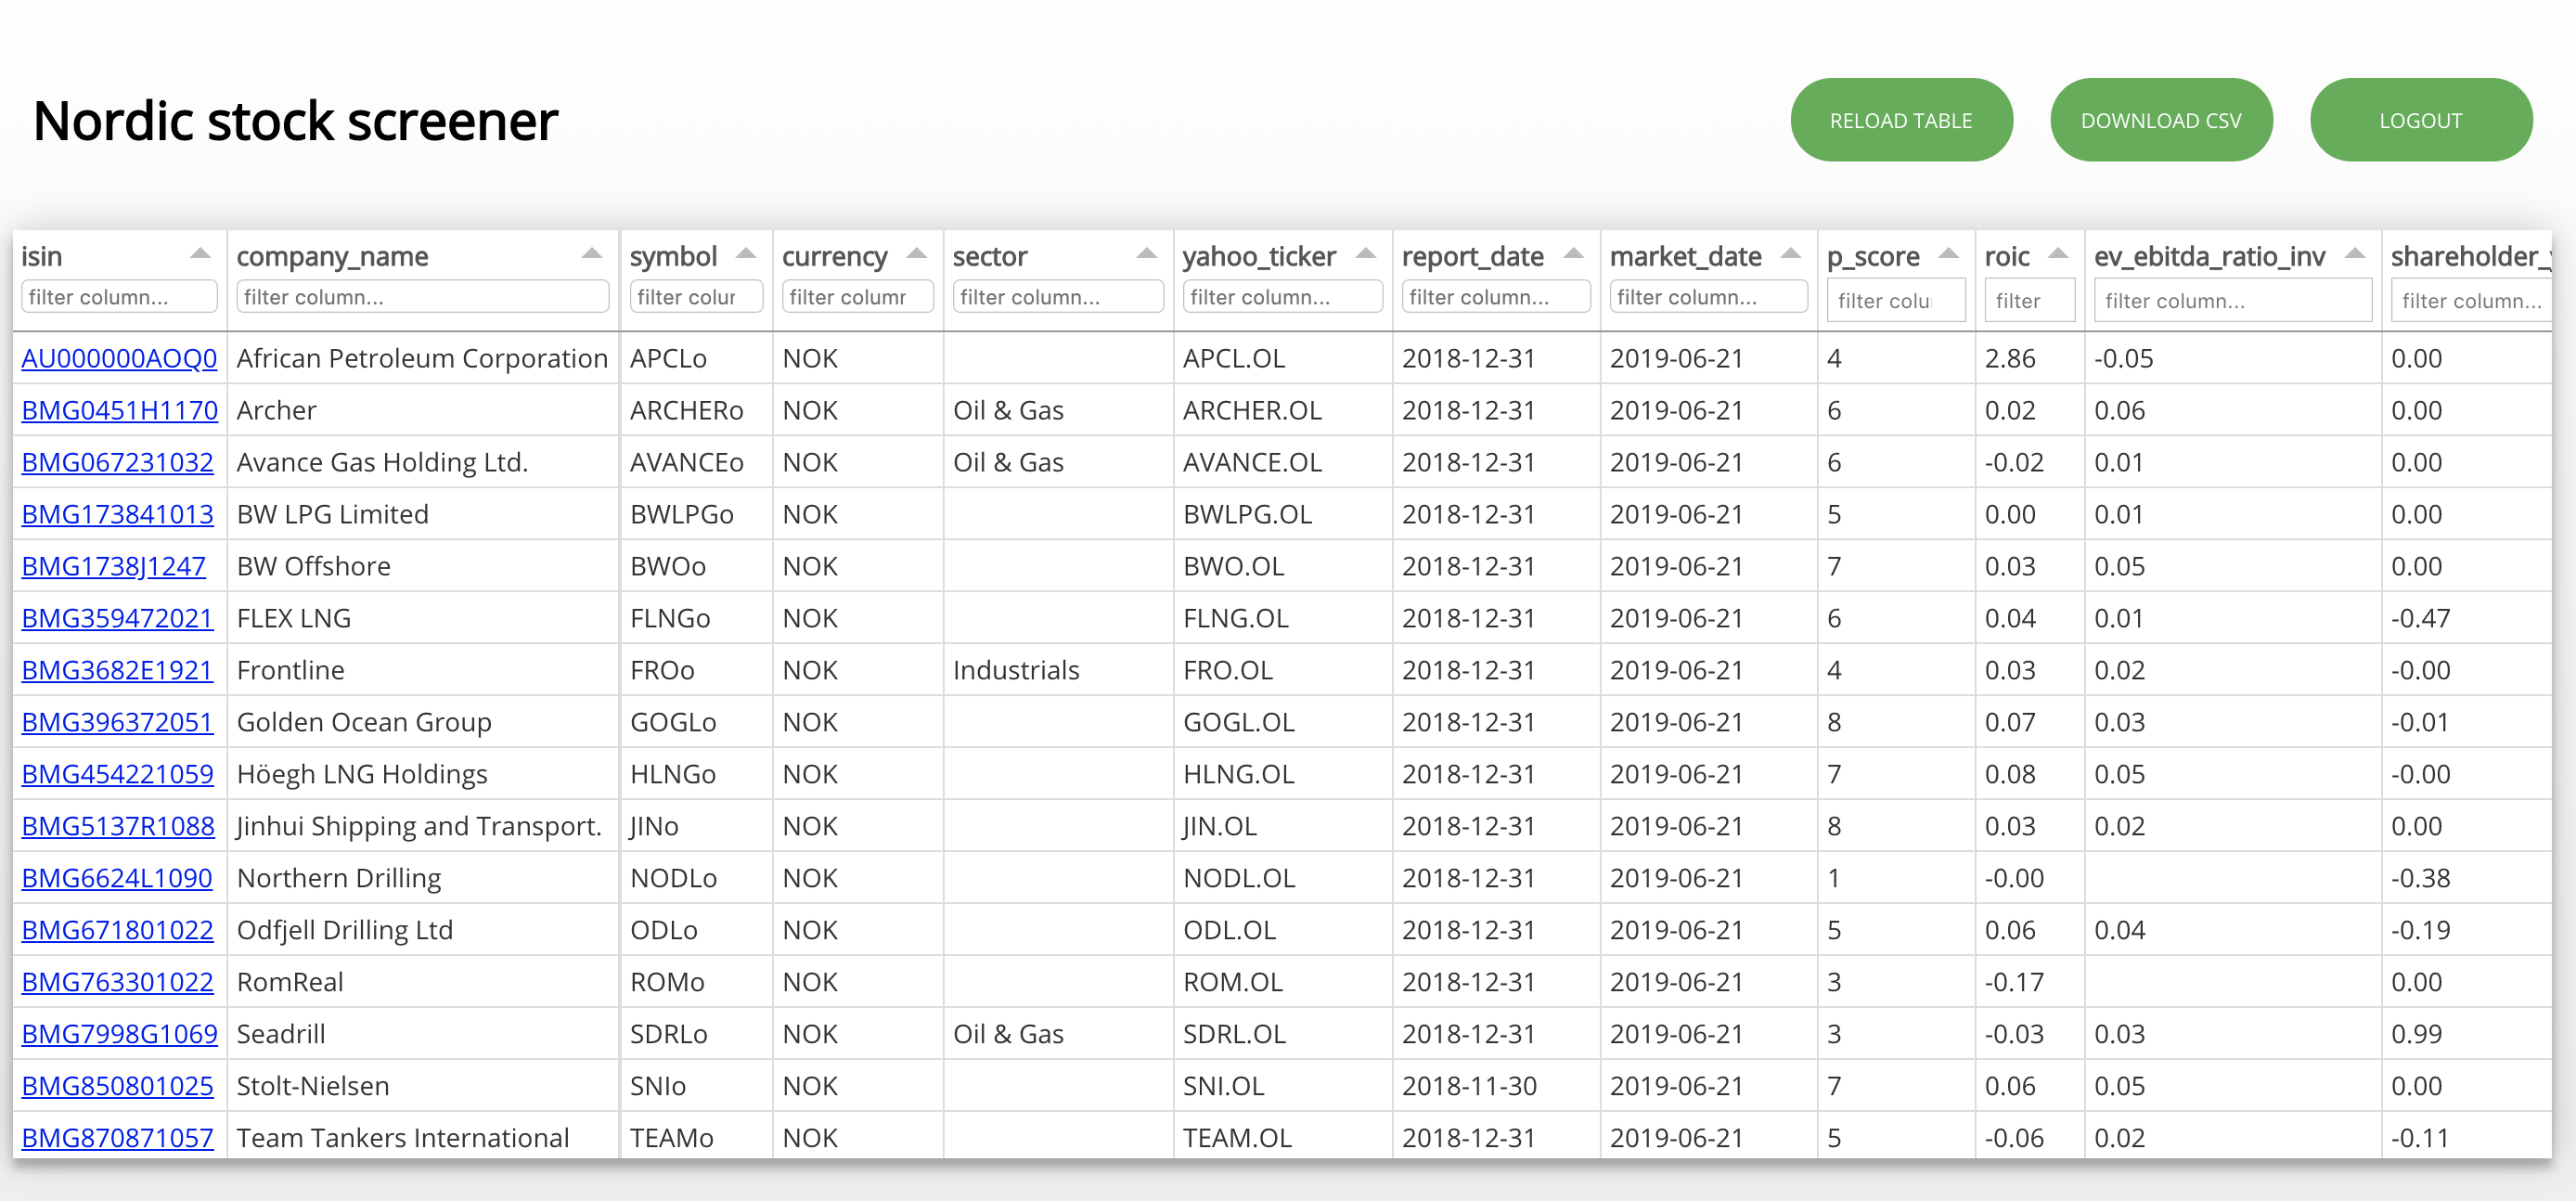Viewport: 2576px width, 1201px height.
Task: Open Seadrill ISIN link BMG7998G1069
Action: coord(119,1033)
